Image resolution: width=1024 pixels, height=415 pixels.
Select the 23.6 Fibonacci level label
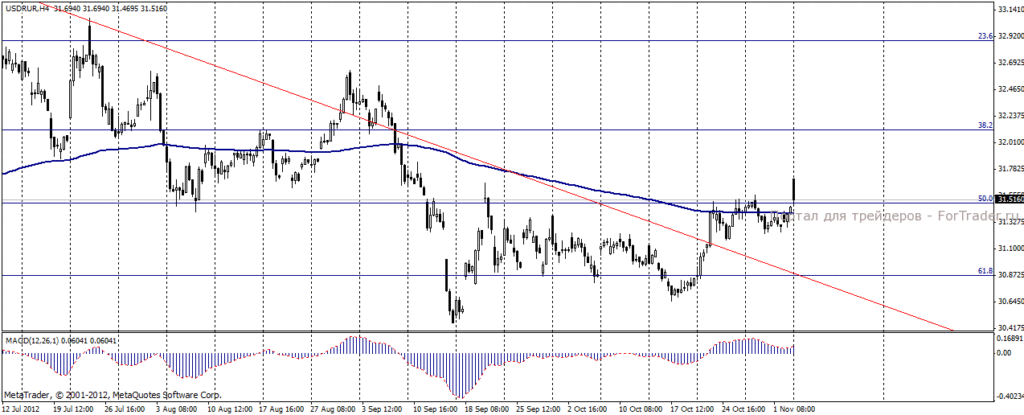click(985, 37)
